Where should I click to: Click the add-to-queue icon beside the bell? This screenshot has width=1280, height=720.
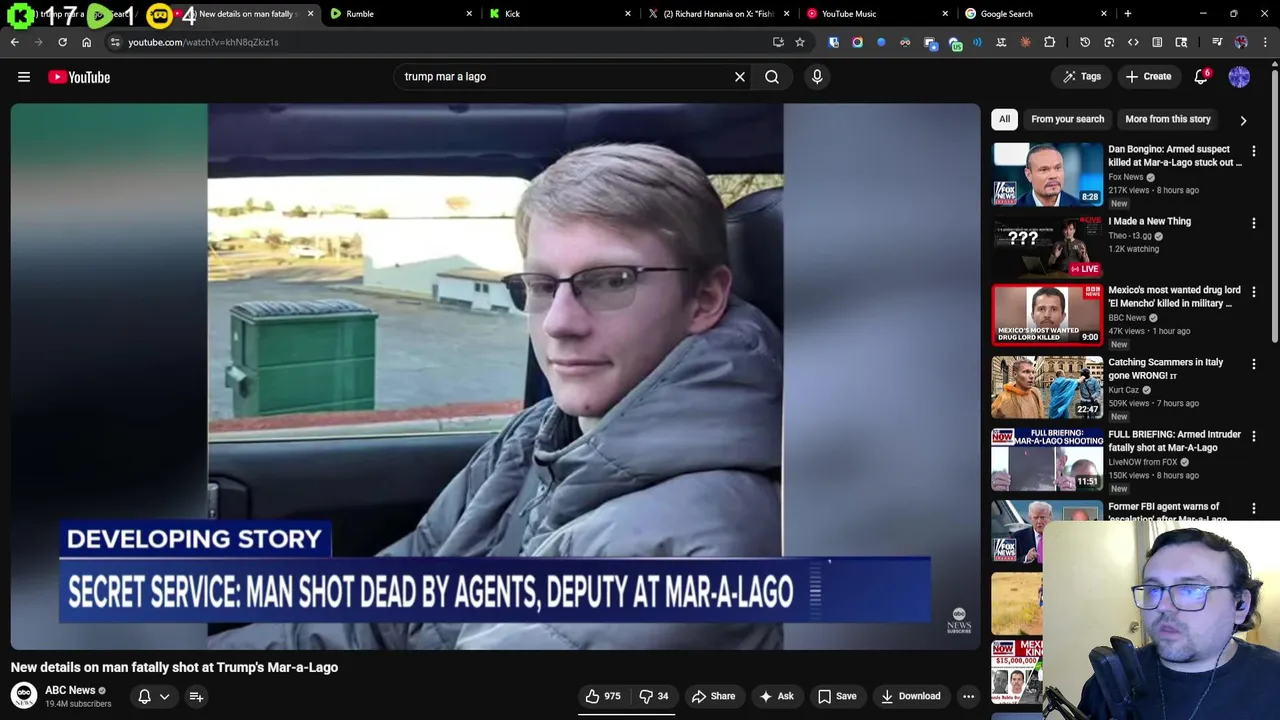pos(196,696)
